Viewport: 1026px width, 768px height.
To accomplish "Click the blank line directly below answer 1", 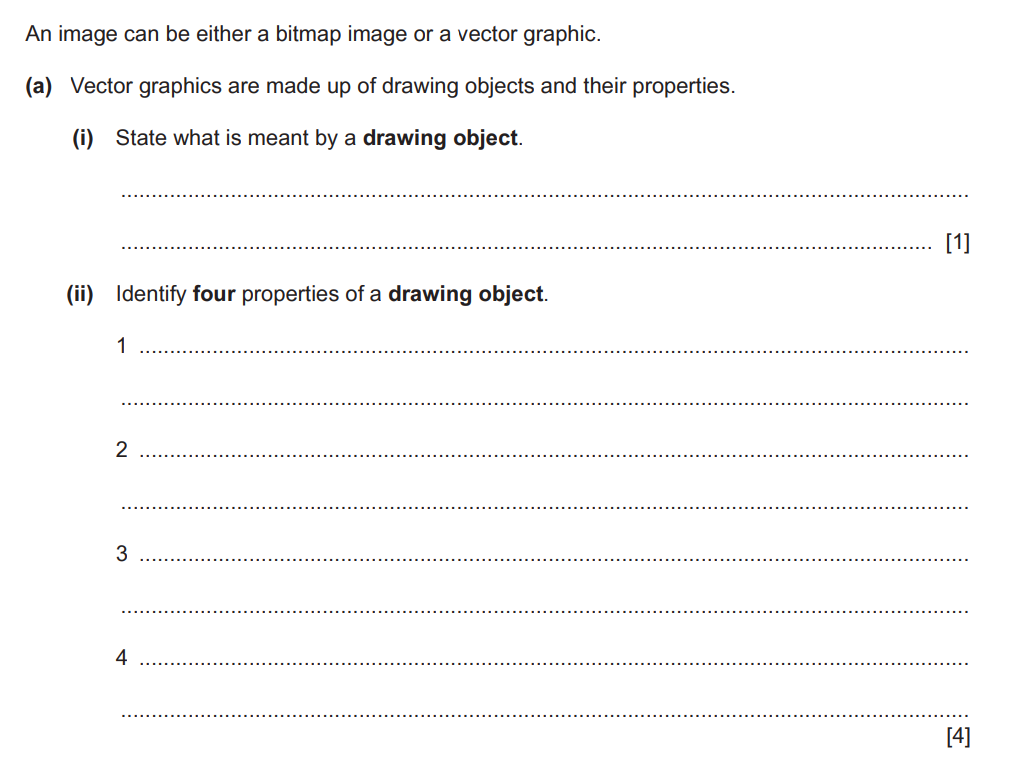I will tap(544, 403).
